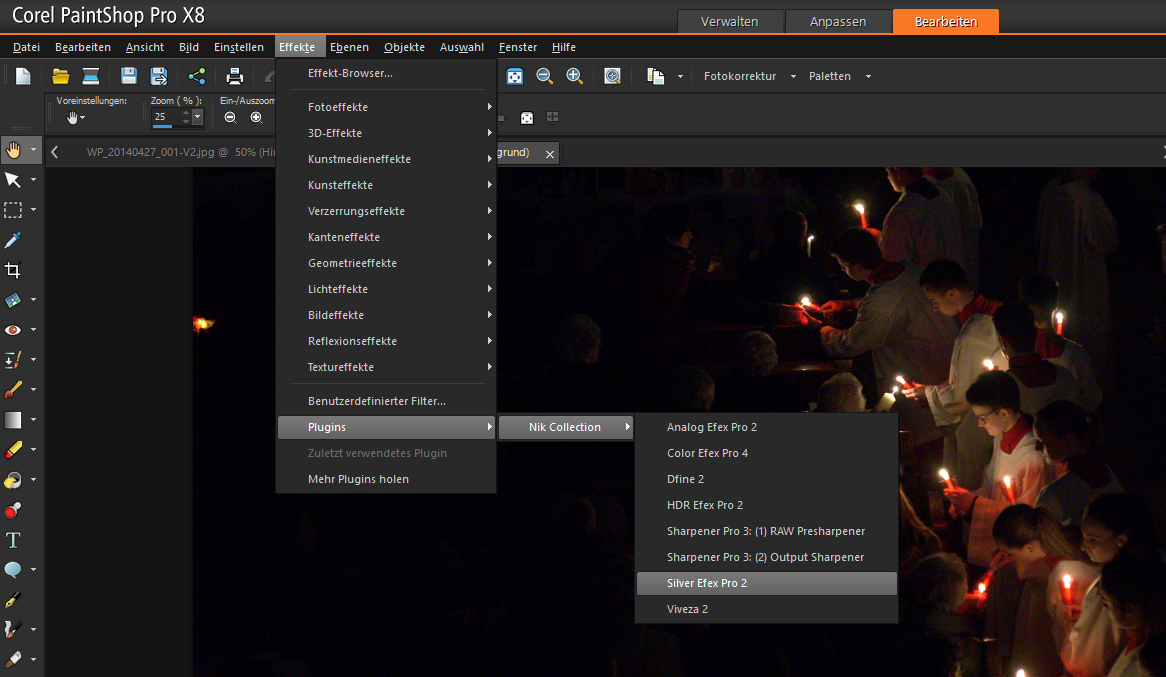Open the Datei menu

point(26,47)
